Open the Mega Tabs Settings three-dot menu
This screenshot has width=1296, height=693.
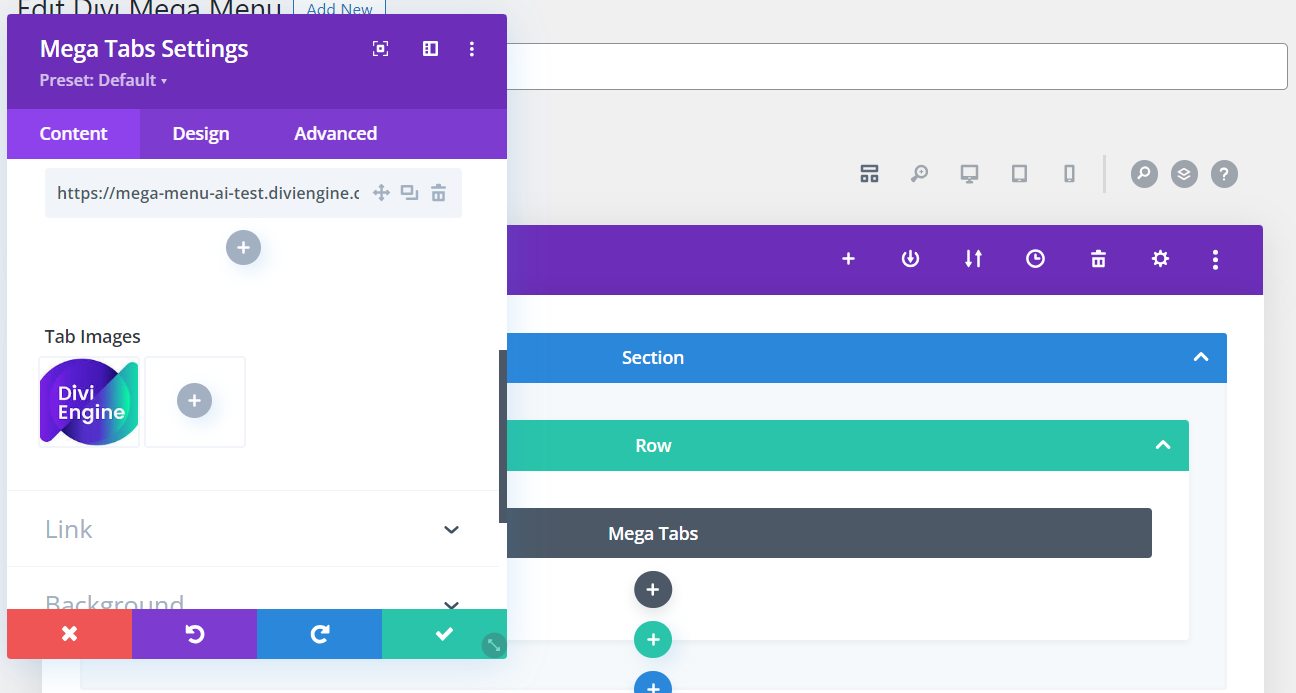pyautogui.click(x=472, y=49)
